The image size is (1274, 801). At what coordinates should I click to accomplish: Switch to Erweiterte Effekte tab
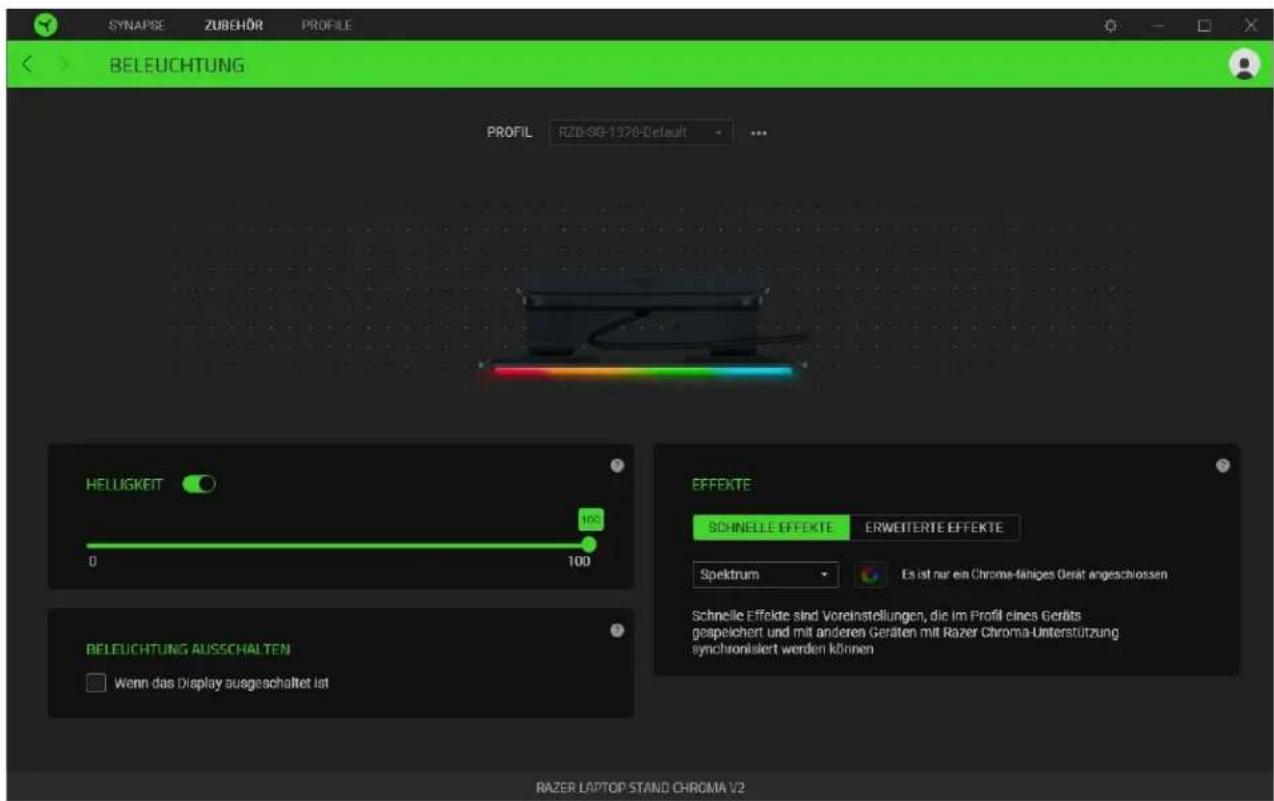point(934,527)
